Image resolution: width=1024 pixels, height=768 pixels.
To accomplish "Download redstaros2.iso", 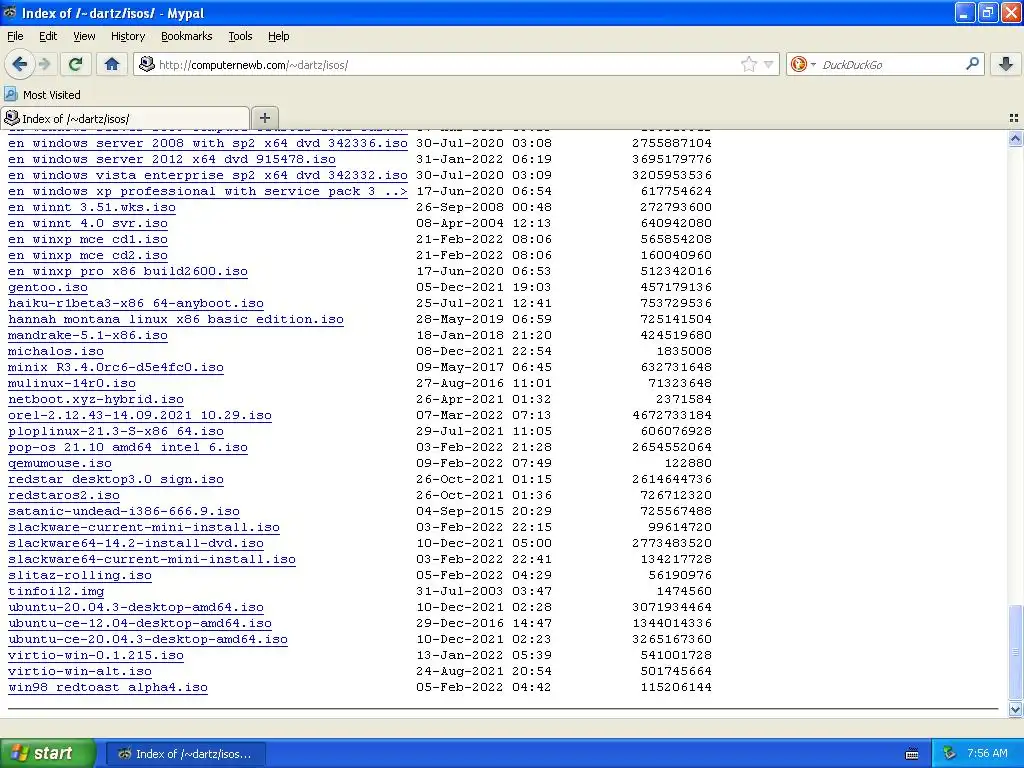I will pyautogui.click(x=64, y=495).
